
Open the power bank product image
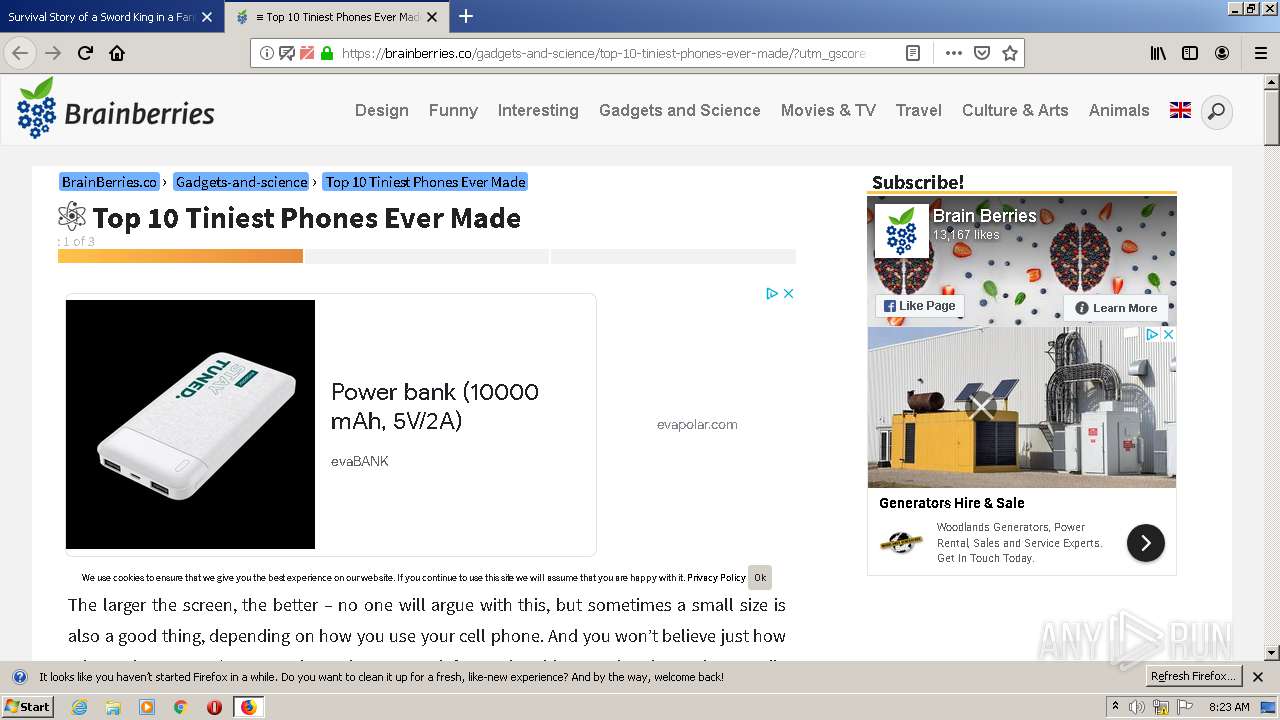pos(190,424)
